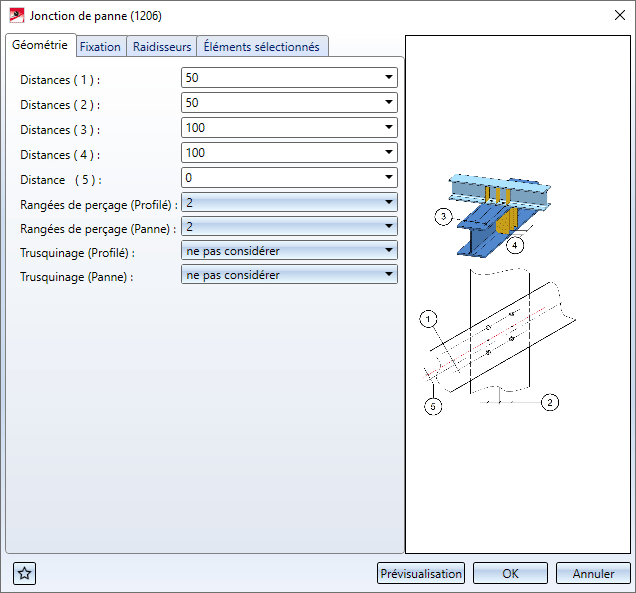Image resolution: width=636 pixels, height=593 pixels.
Task: Expand the Distance (5) dropdown arrow
Action: click(389, 177)
